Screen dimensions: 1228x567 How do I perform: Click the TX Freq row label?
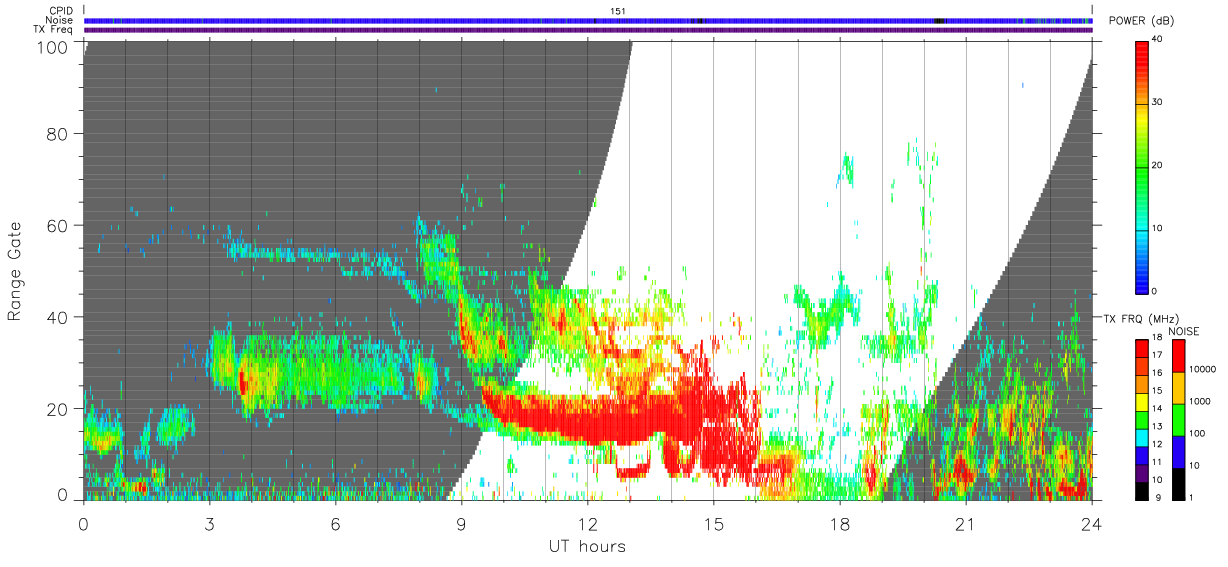tap(53, 29)
